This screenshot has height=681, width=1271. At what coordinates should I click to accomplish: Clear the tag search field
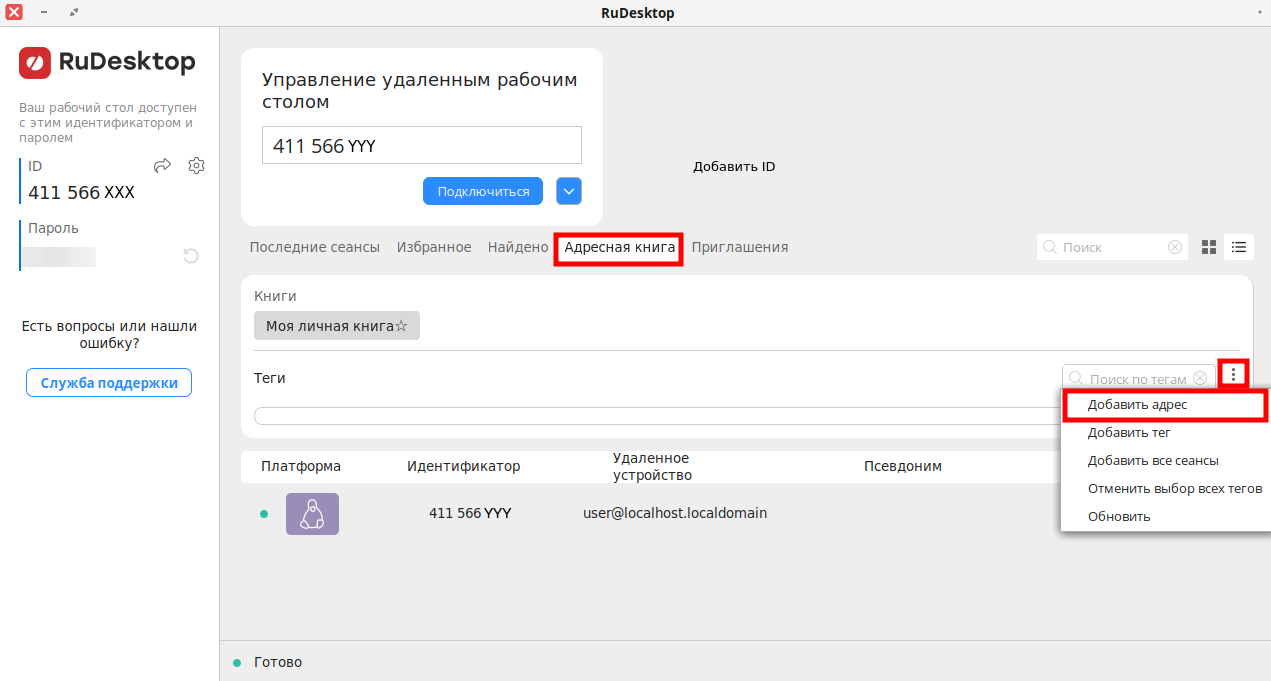click(1200, 378)
